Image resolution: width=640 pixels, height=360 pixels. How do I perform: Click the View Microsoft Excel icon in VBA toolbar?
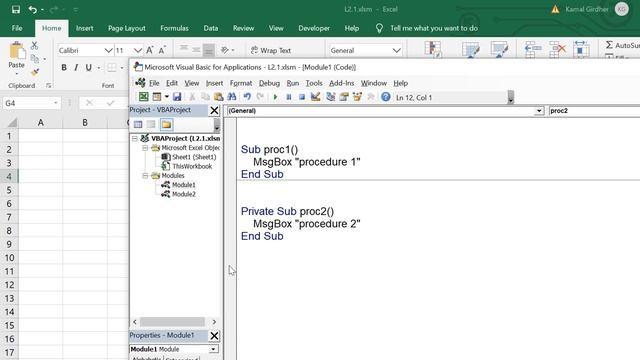(143, 97)
